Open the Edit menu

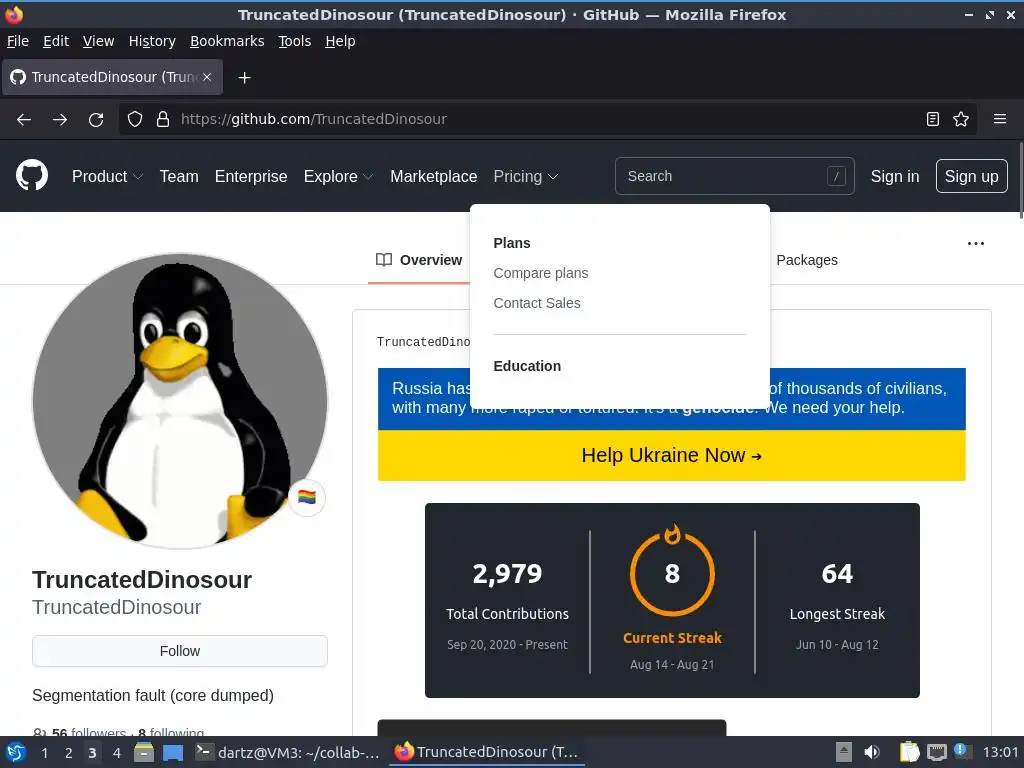(x=56, y=41)
